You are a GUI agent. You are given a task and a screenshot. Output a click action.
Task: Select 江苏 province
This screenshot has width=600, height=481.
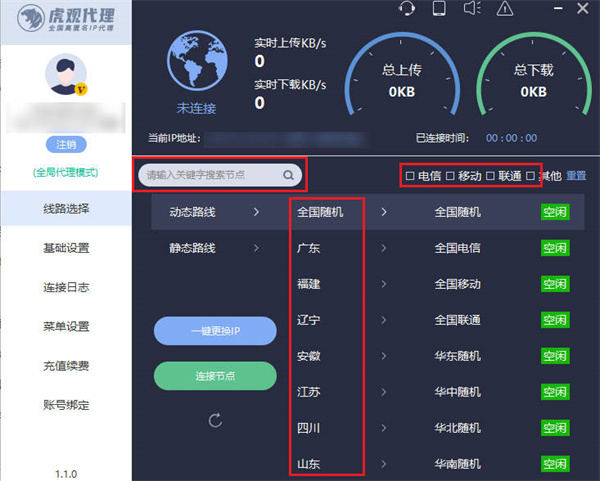point(308,392)
